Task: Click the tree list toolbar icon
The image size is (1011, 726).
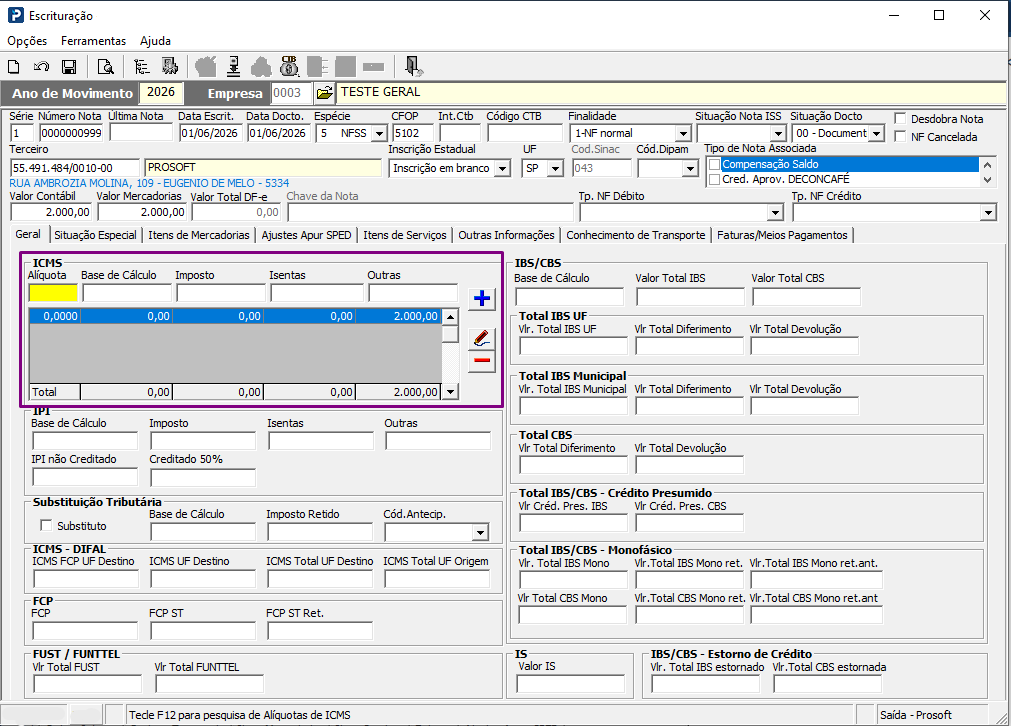Action: pyautogui.click(x=141, y=66)
